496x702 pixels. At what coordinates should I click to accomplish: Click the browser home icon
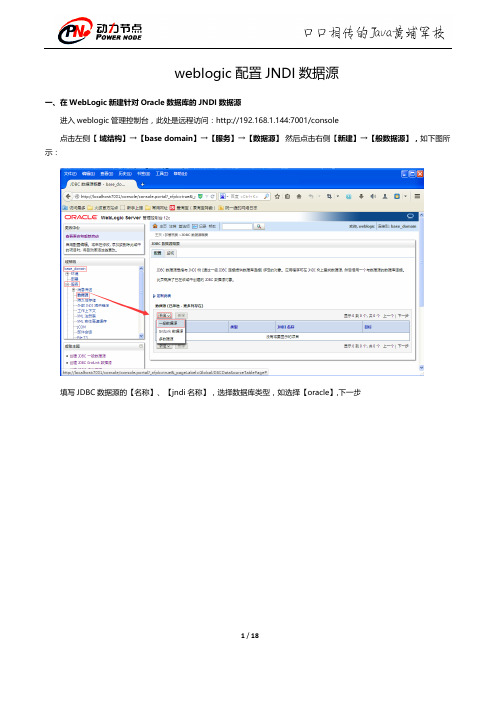(299, 197)
